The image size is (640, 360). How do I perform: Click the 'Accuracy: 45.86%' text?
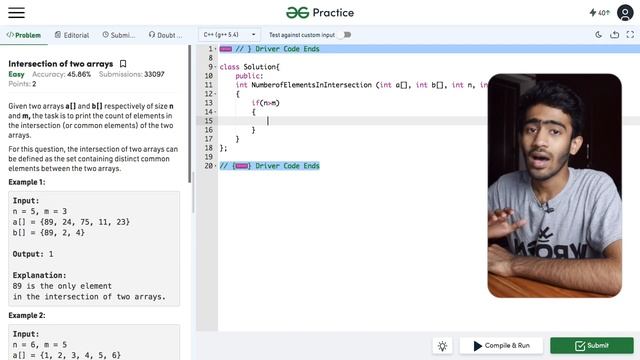61,74
